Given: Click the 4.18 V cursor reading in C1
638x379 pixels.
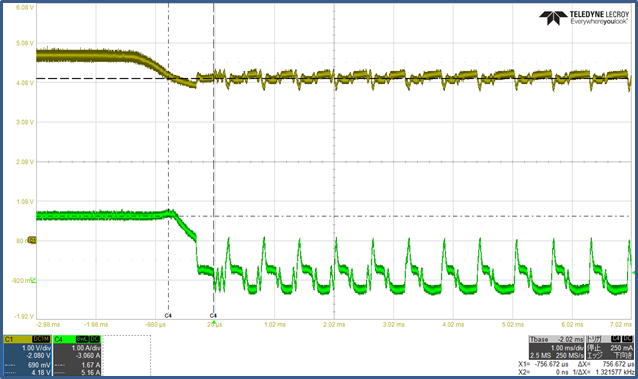Looking at the screenshot, I should [x=41, y=372].
